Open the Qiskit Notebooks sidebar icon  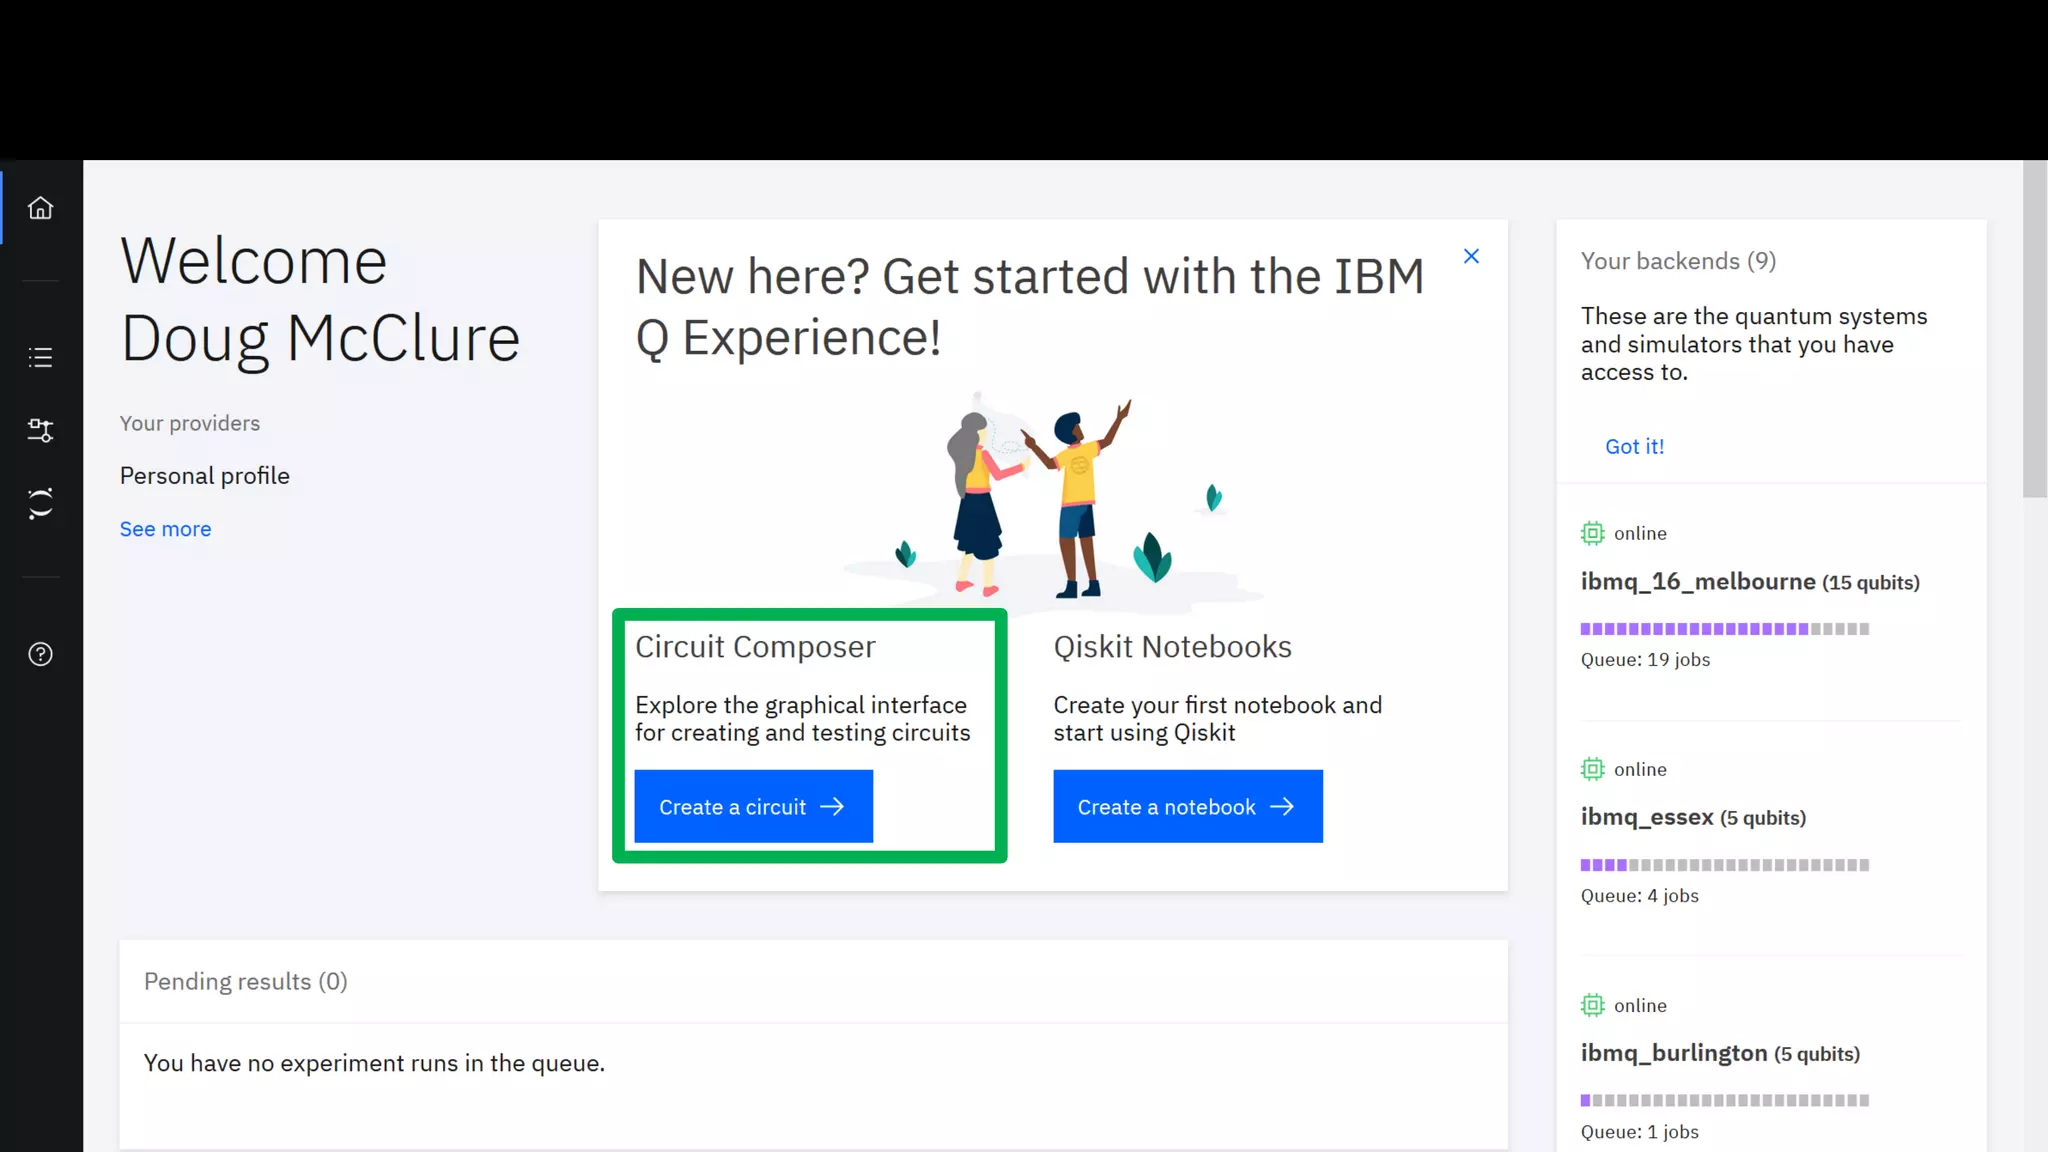(x=40, y=503)
